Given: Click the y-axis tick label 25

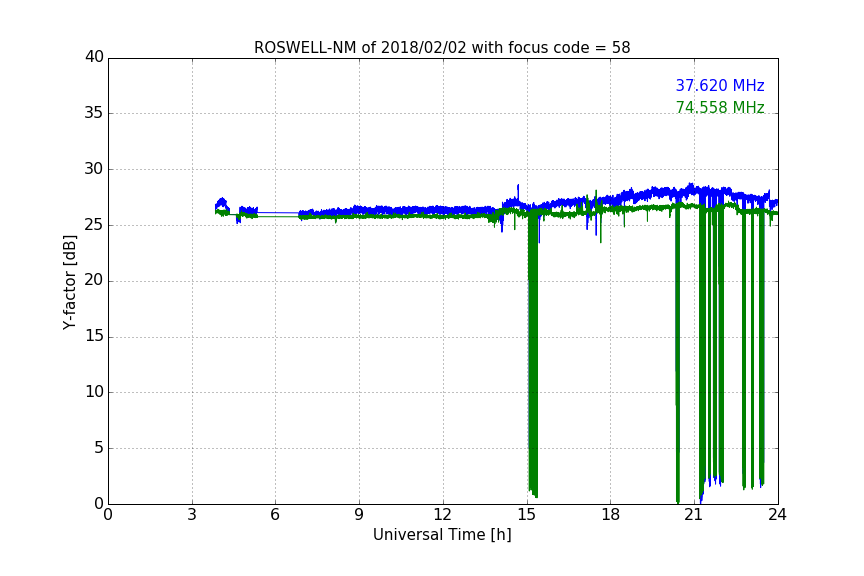Looking at the screenshot, I should point(94,224).
